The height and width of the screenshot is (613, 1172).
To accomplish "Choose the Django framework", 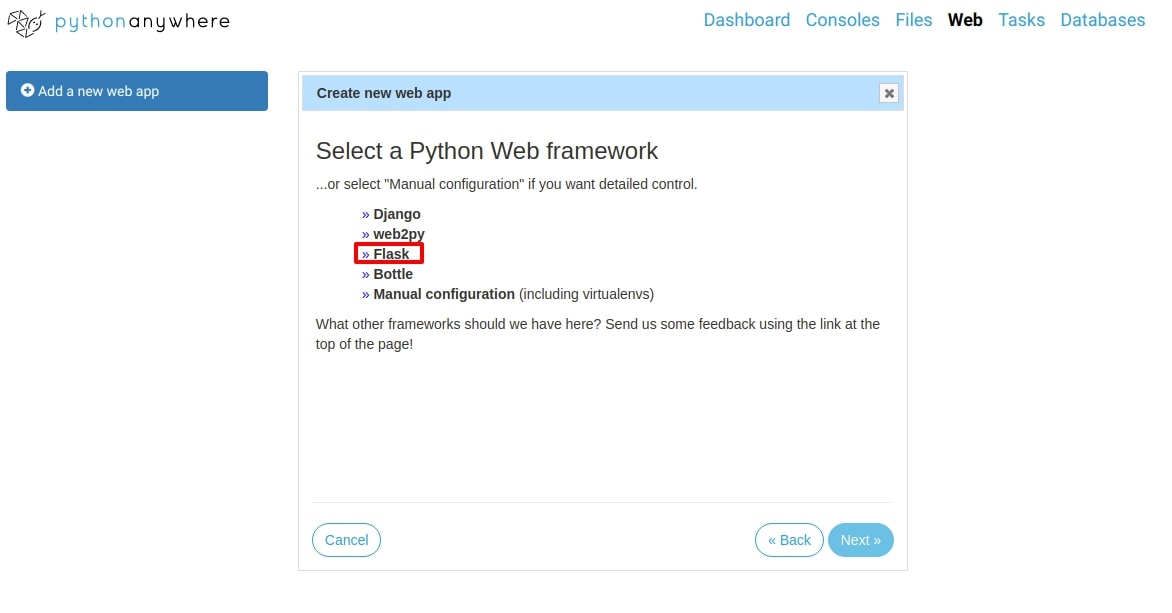I will pyautogui.click(x=396, y=215).
